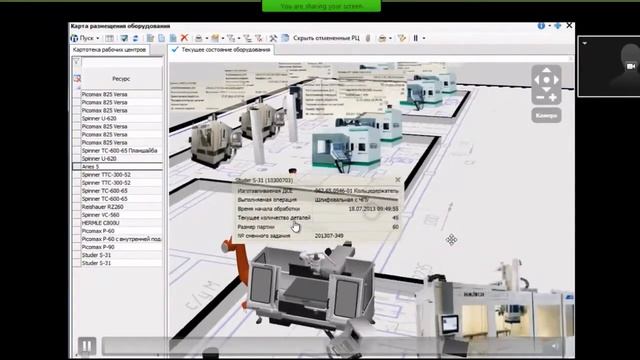Open dropdown arrow next to first tree icon
The height and width of the screenshot is (360, 640).
click(239, 38)
